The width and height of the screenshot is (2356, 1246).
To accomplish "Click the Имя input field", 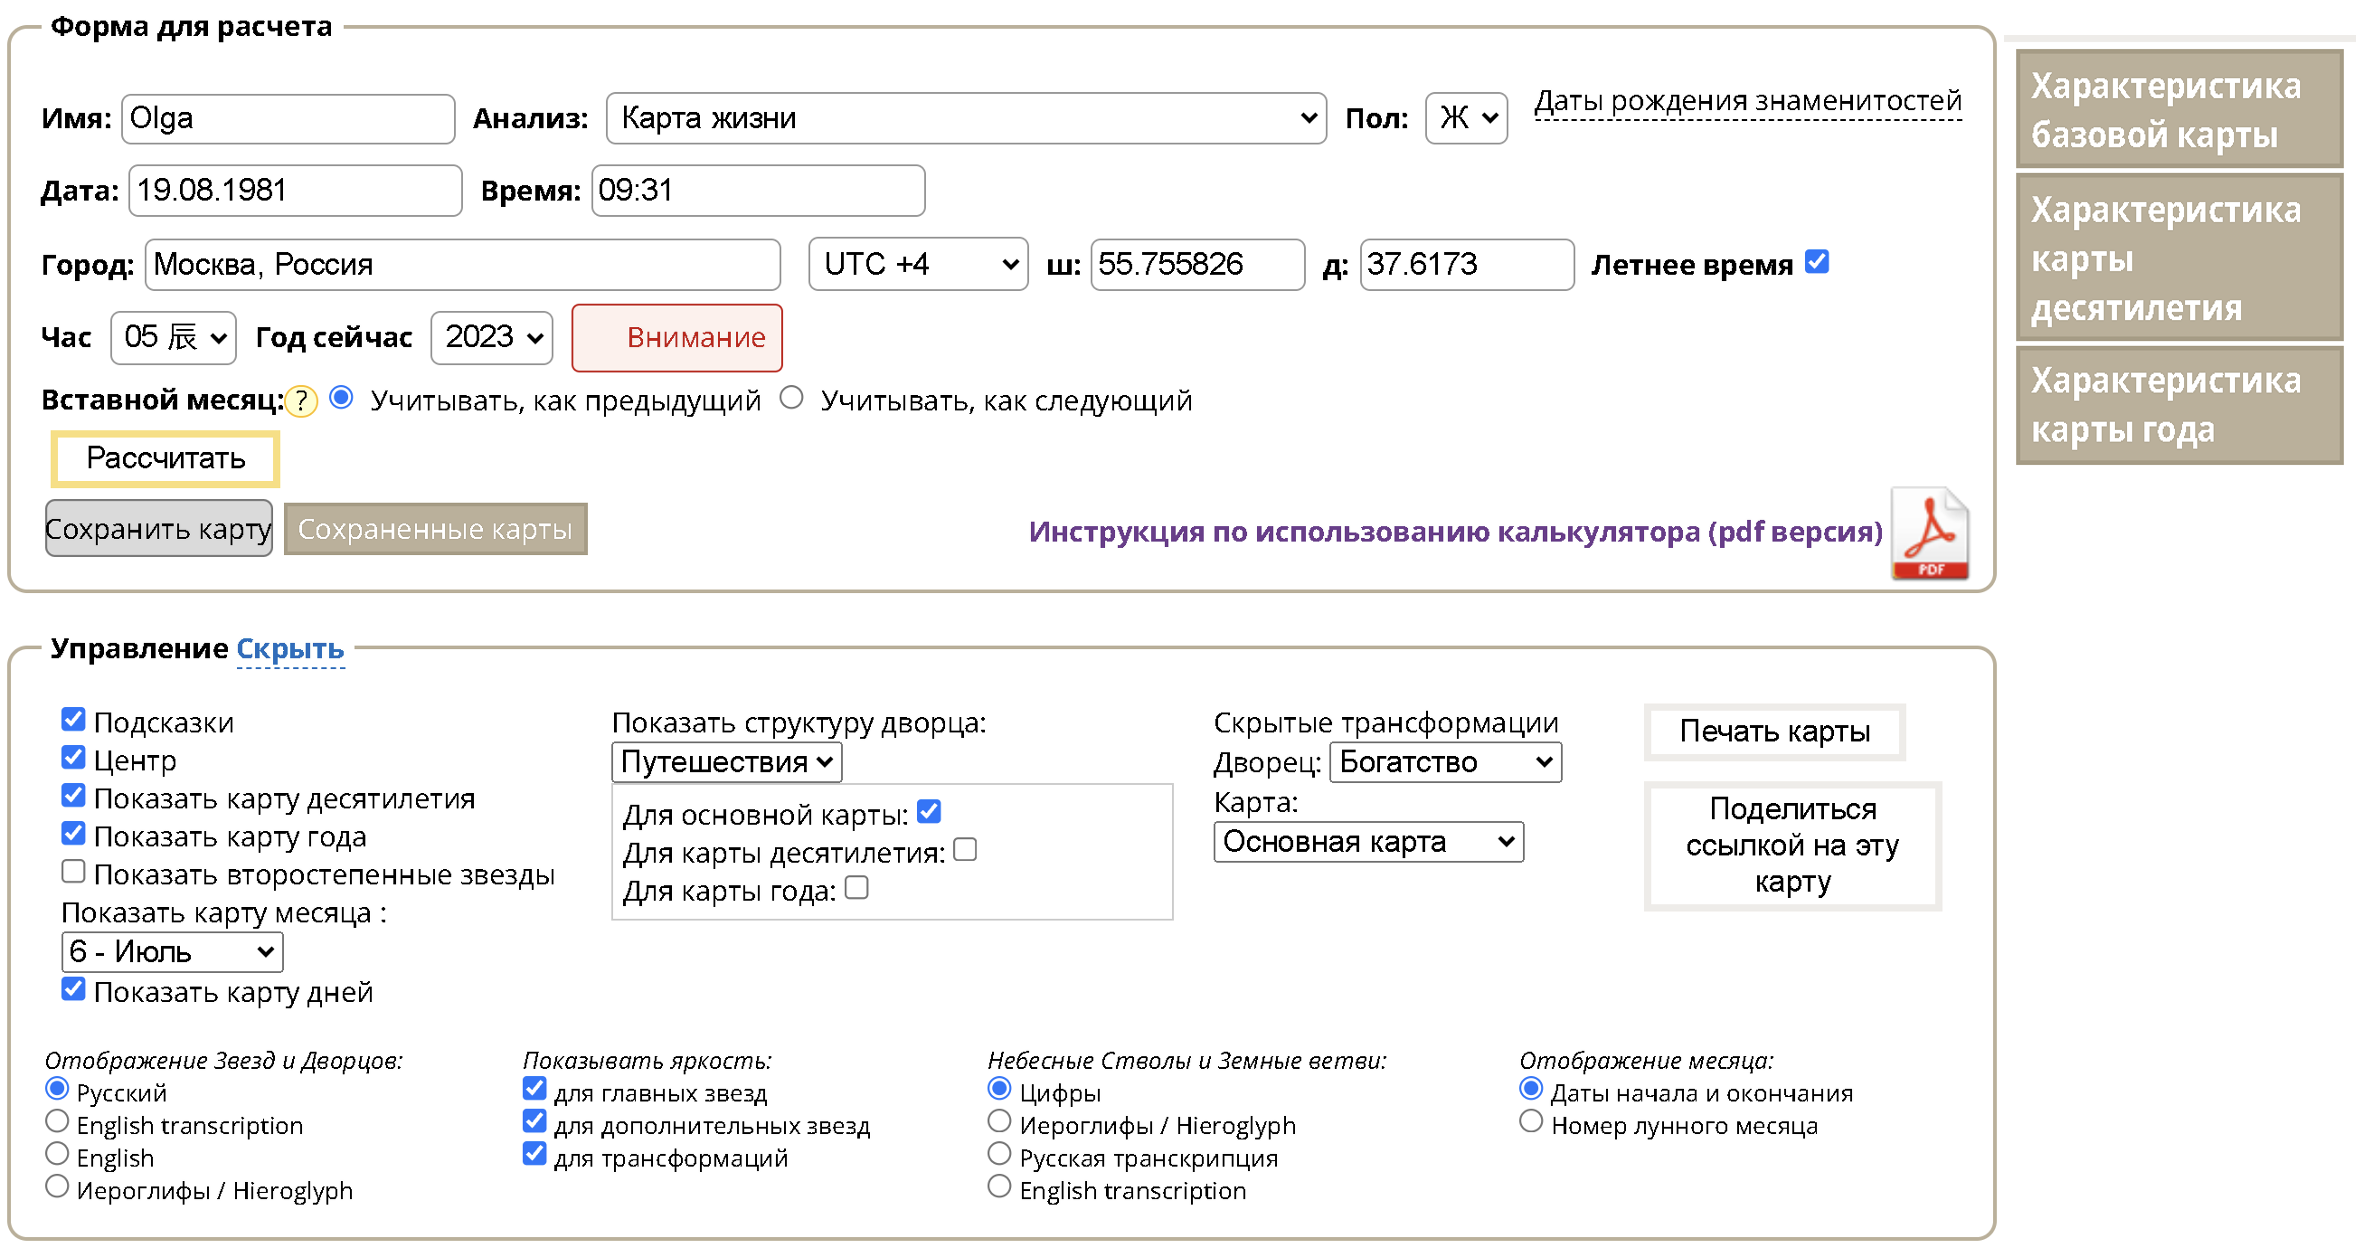I will 288,118.
